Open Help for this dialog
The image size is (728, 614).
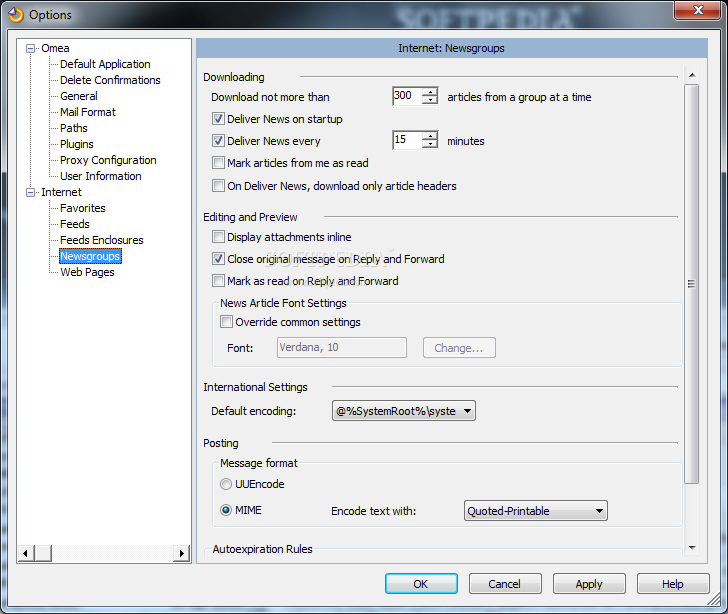(x=673, y=584)
